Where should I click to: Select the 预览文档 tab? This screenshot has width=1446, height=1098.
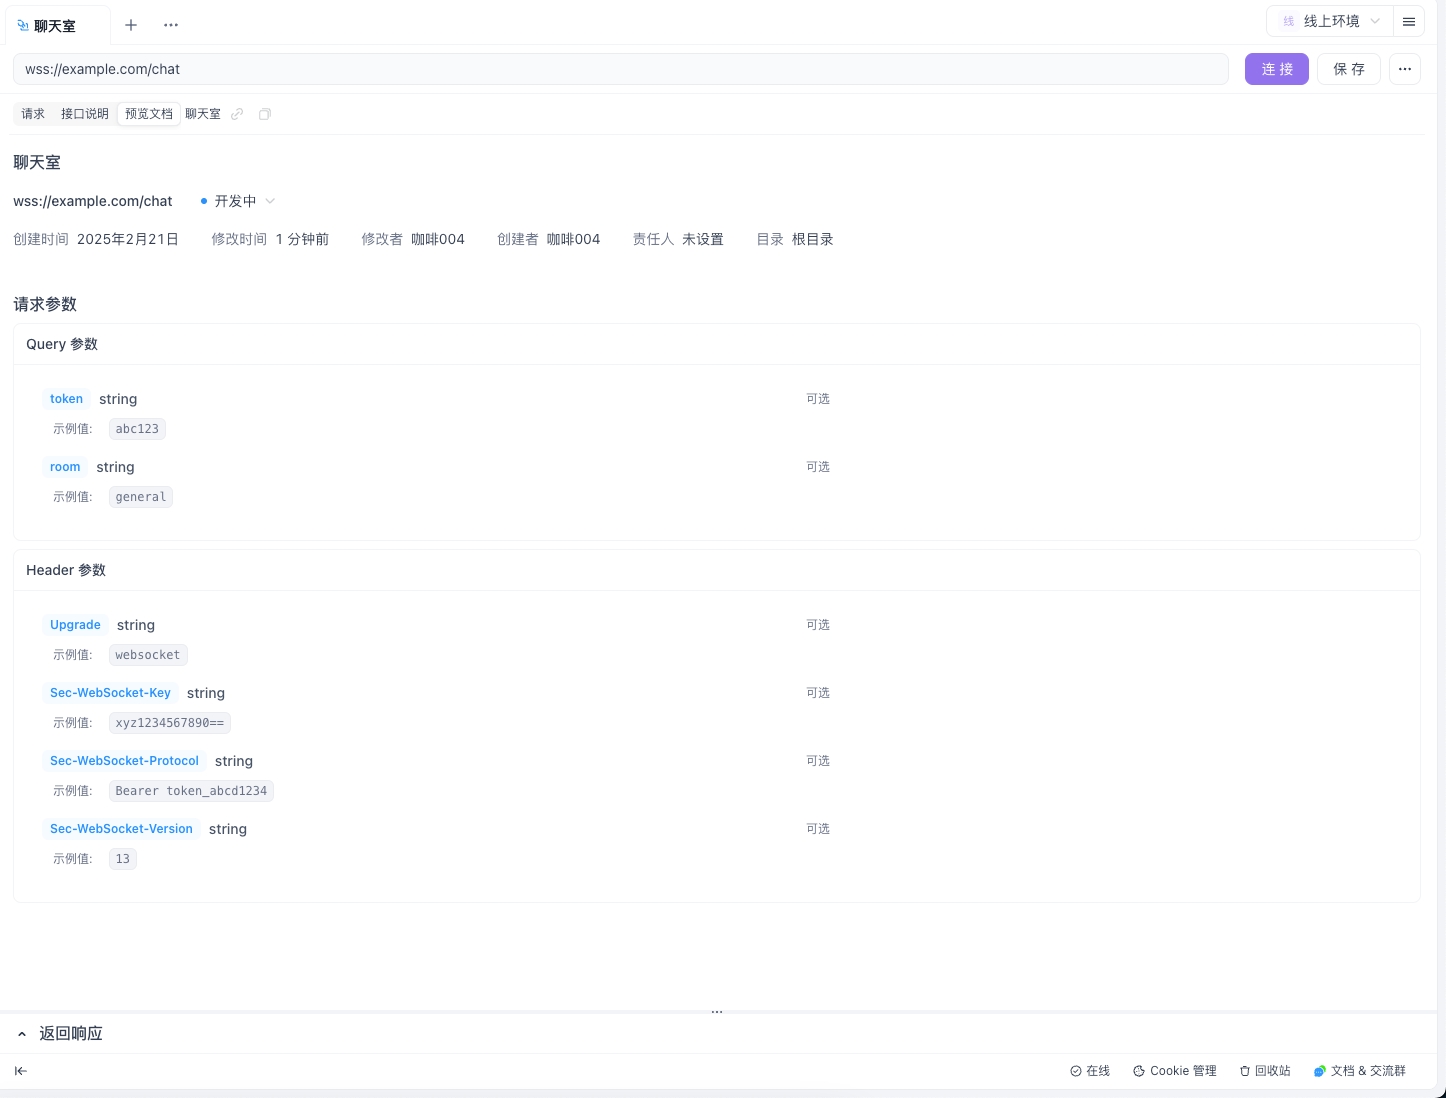tap(149, 114)
